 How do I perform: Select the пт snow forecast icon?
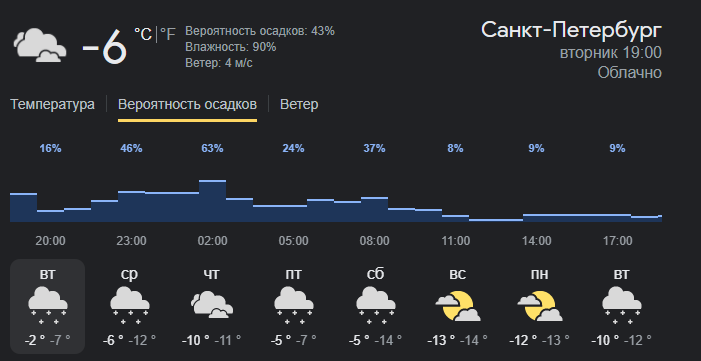293,306
